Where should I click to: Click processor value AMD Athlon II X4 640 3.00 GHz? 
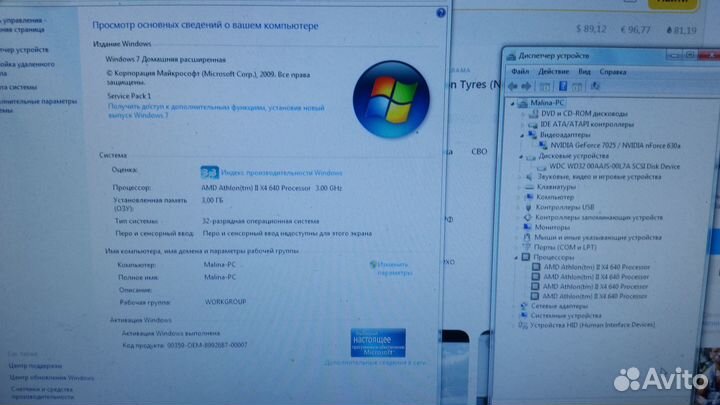tap(271, 188)
